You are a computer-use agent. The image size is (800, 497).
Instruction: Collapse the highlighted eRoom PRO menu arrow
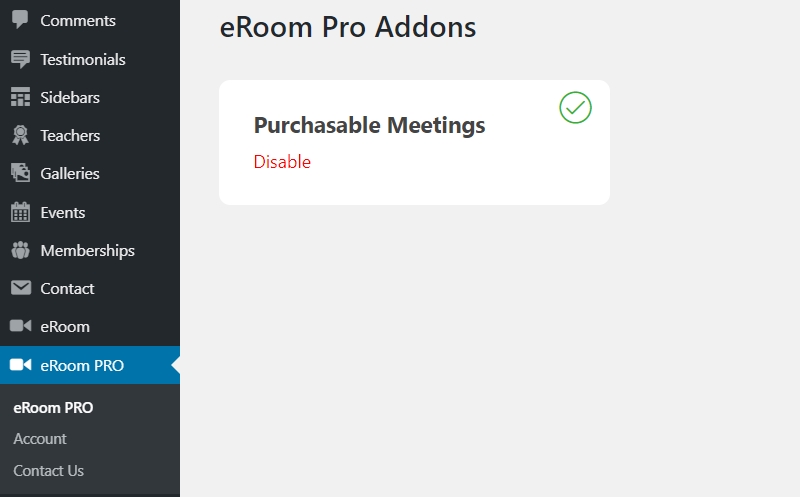(x=176, y=365)
